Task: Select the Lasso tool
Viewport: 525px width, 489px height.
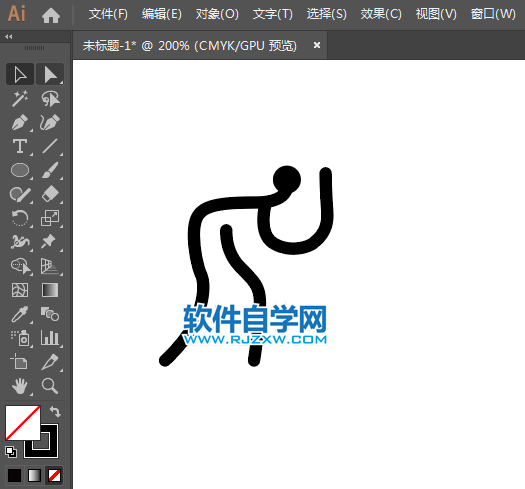Action: [50, 98]
